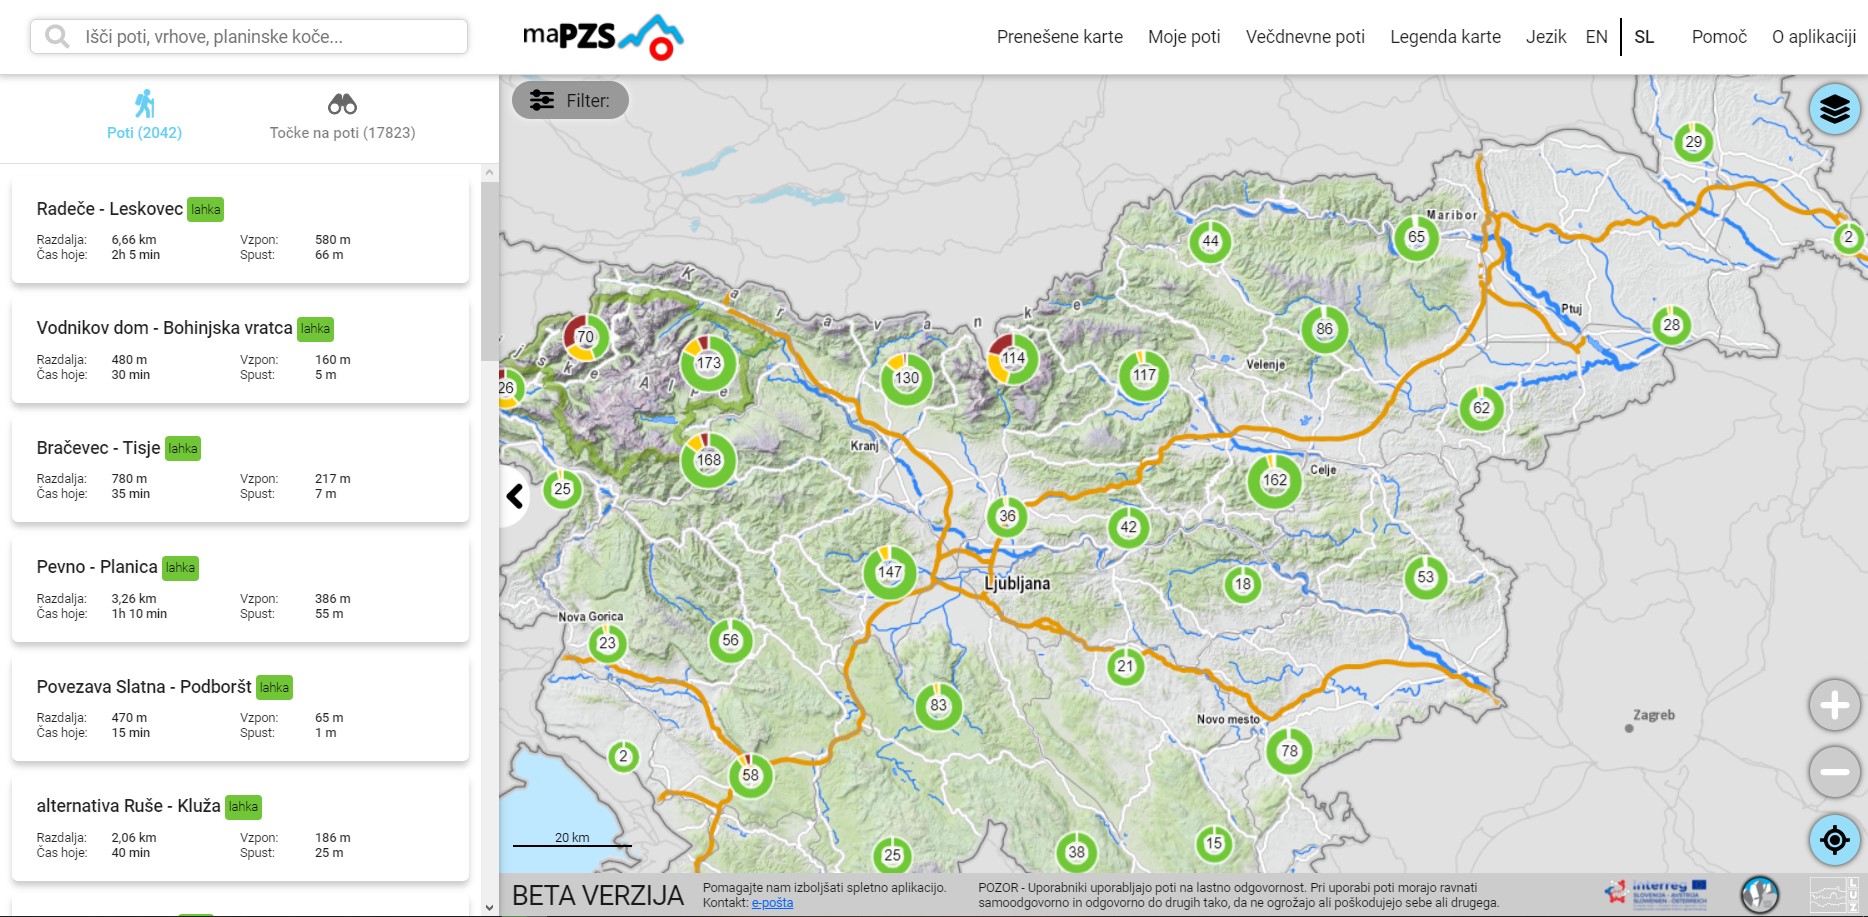Zoom in with the plus button
1868x917 pixels.
point(1834,706)
